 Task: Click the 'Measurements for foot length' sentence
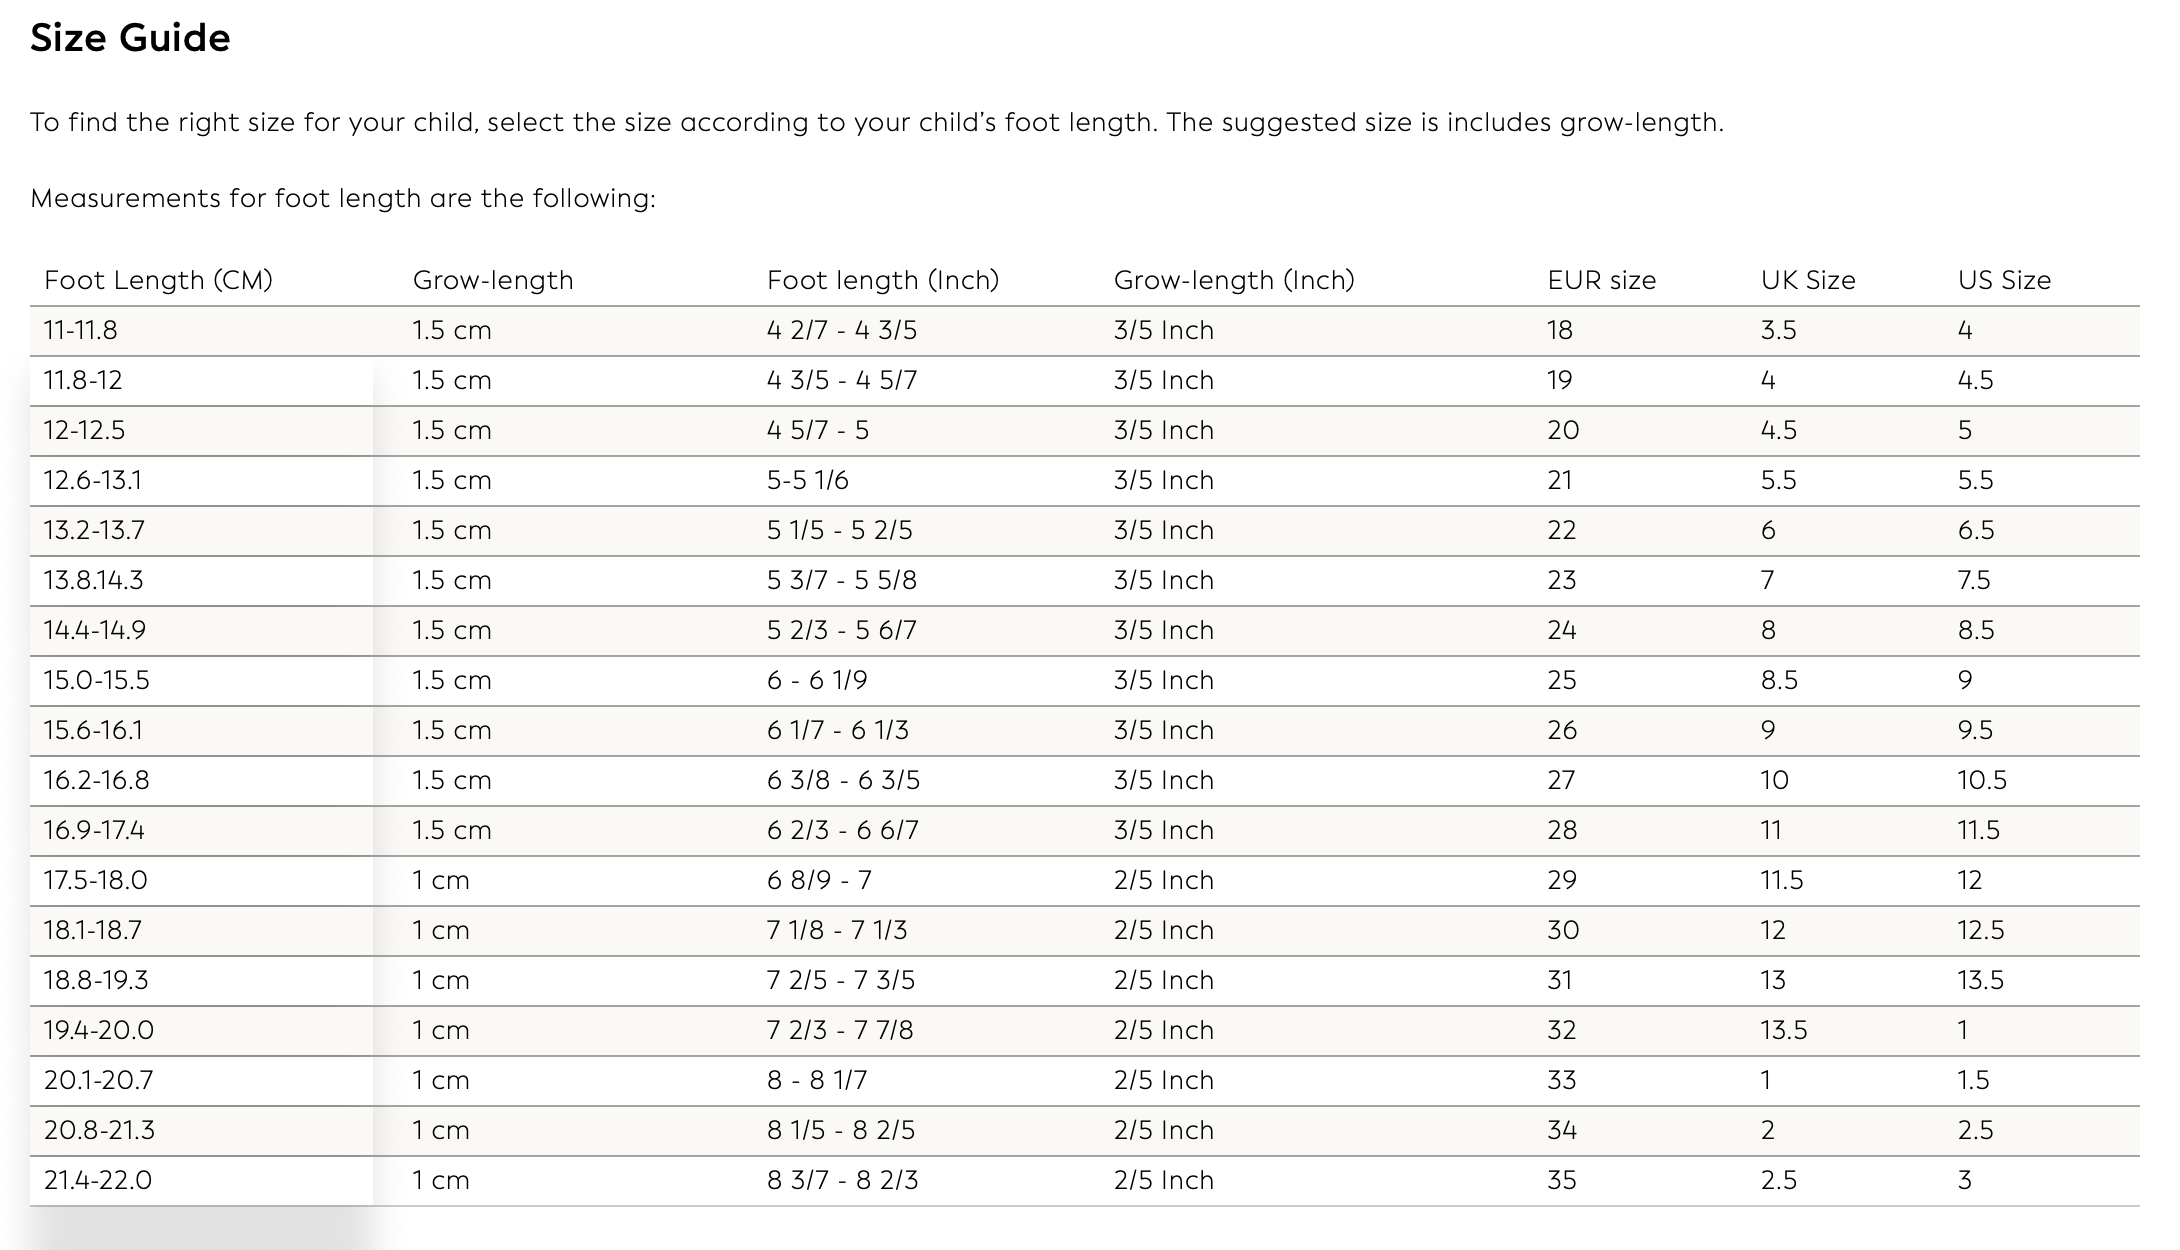coord(342,198)
